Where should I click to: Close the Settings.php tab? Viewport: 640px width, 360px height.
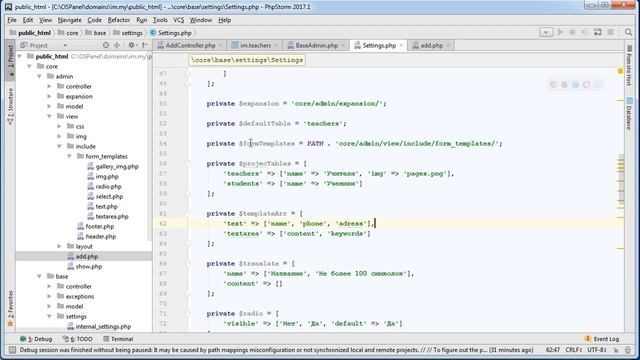tap(401, 45)
